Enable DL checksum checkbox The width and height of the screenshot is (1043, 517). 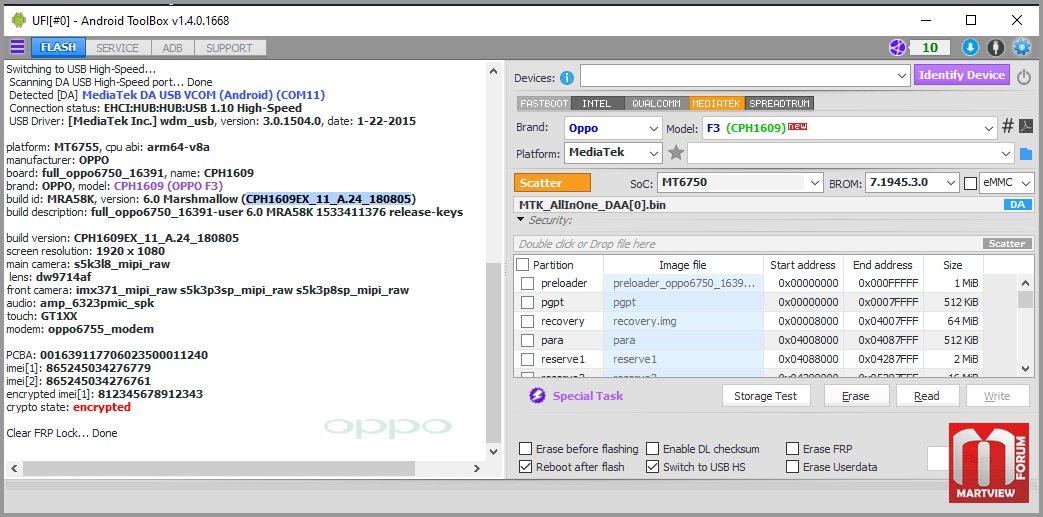[653, 448]
